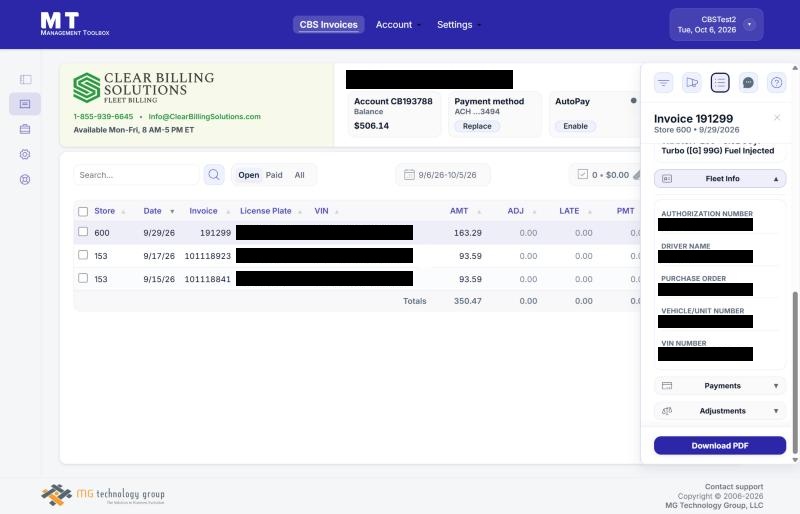
Task: Open the lifebuoy support icon in sidebar
Action: 25,179
